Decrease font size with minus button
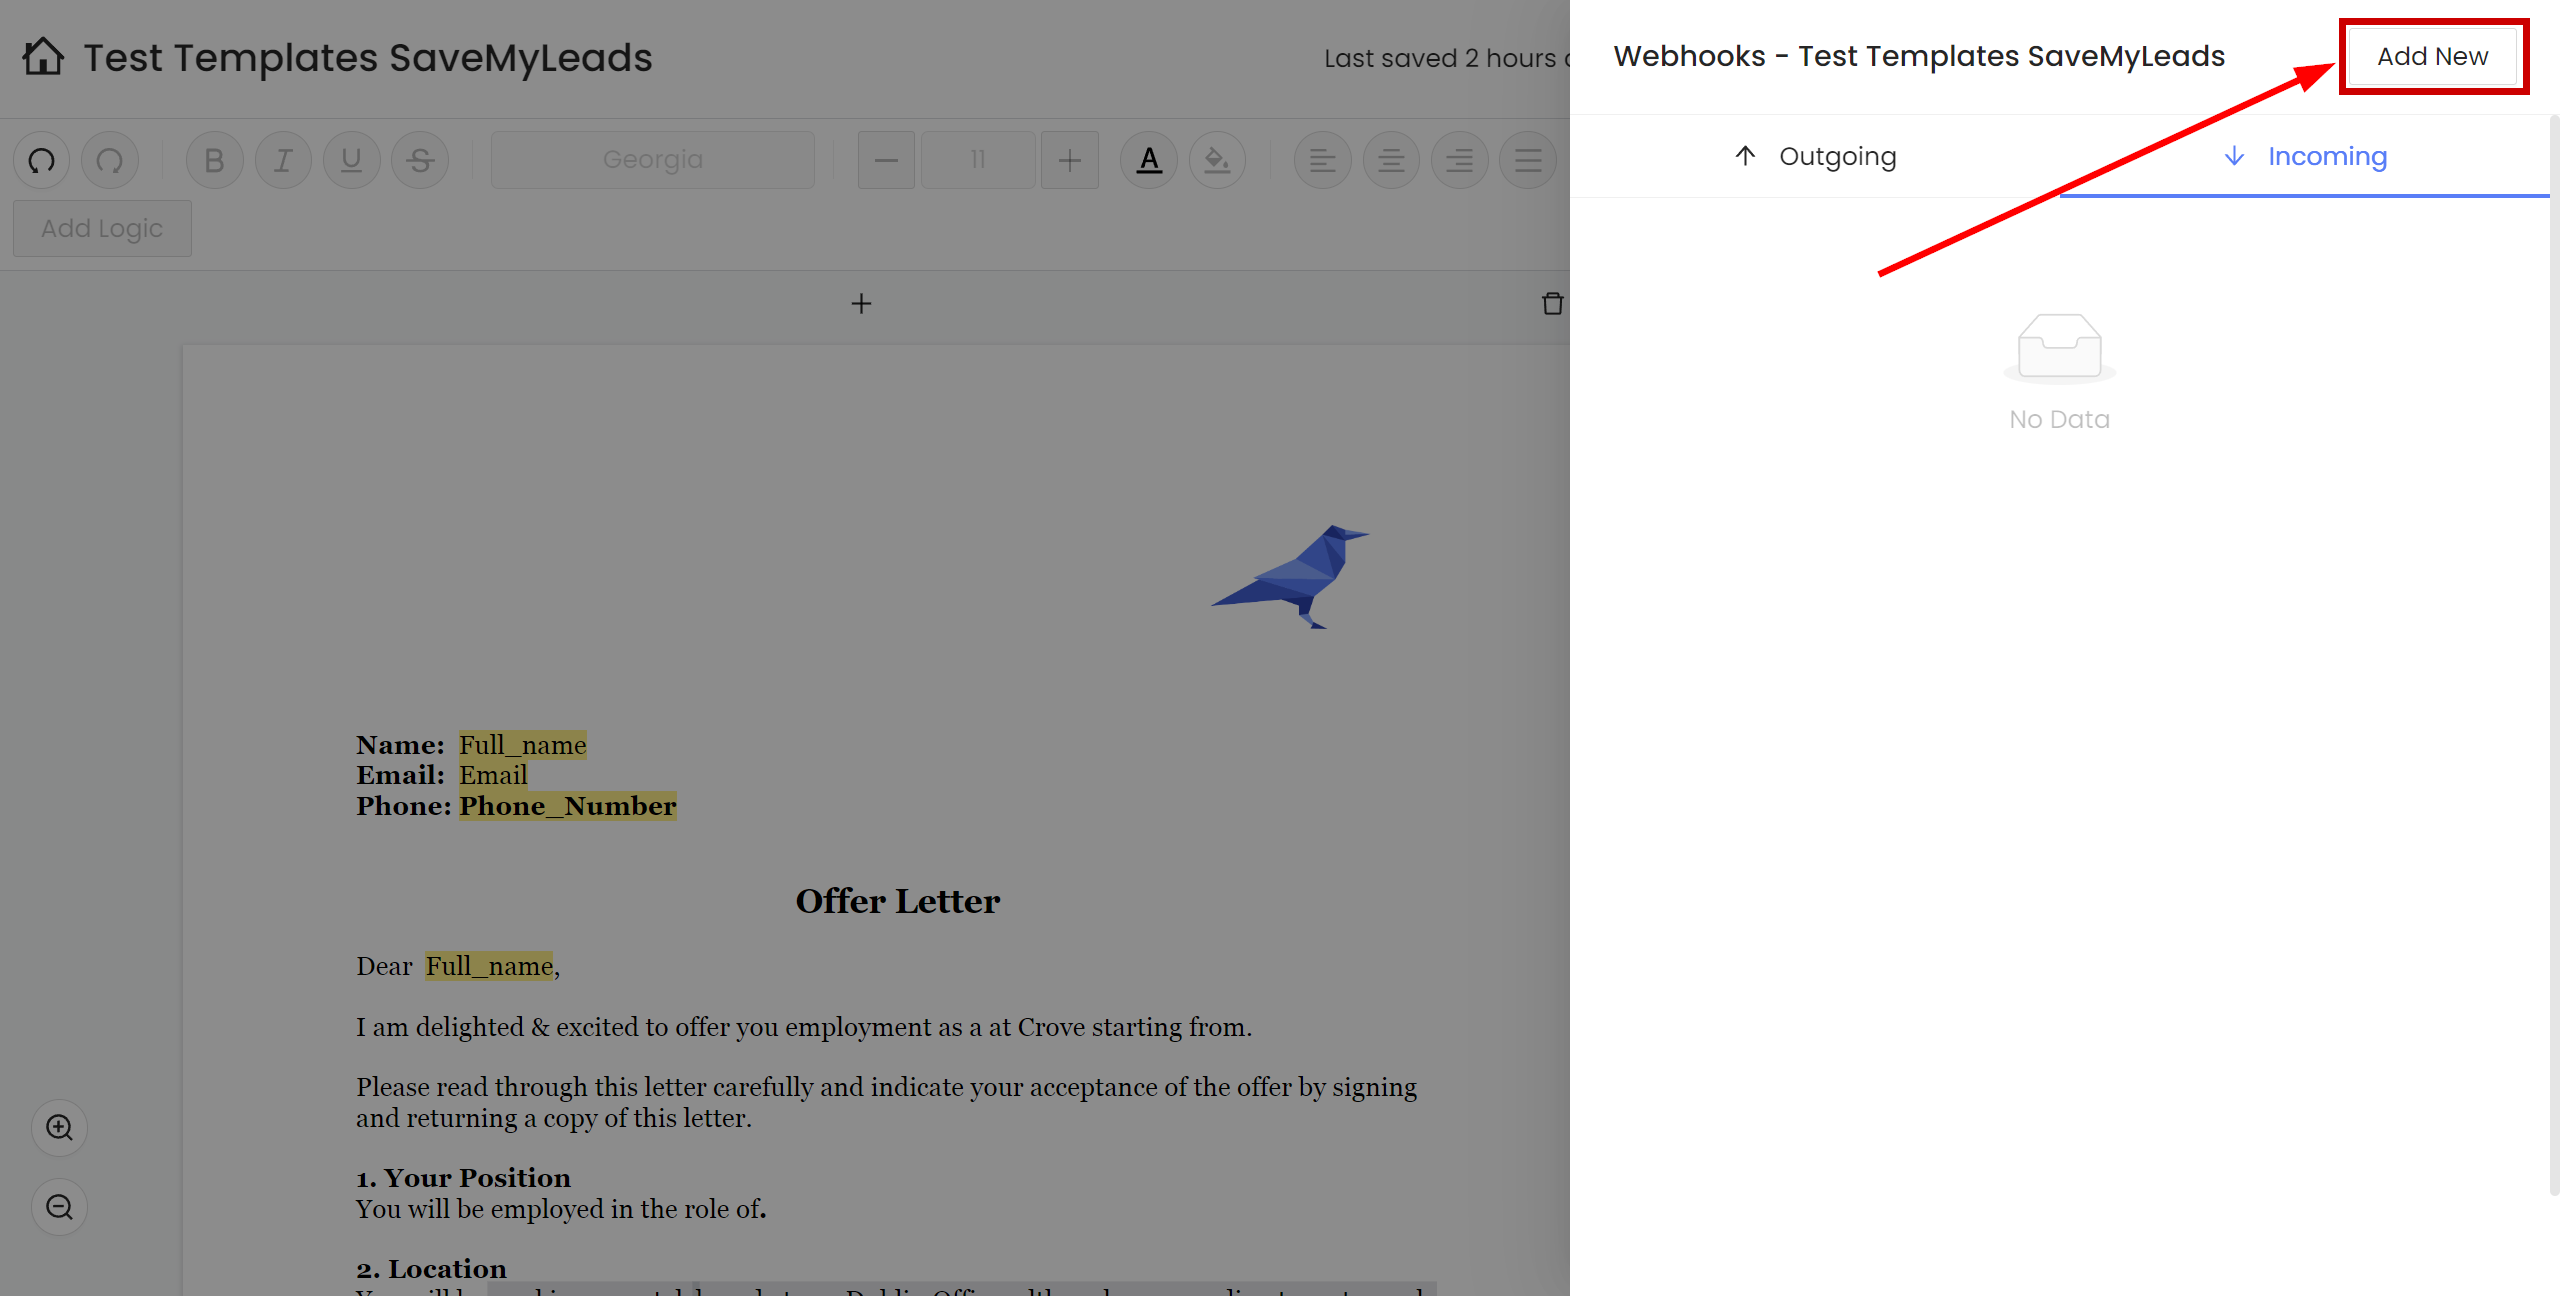 886,160
